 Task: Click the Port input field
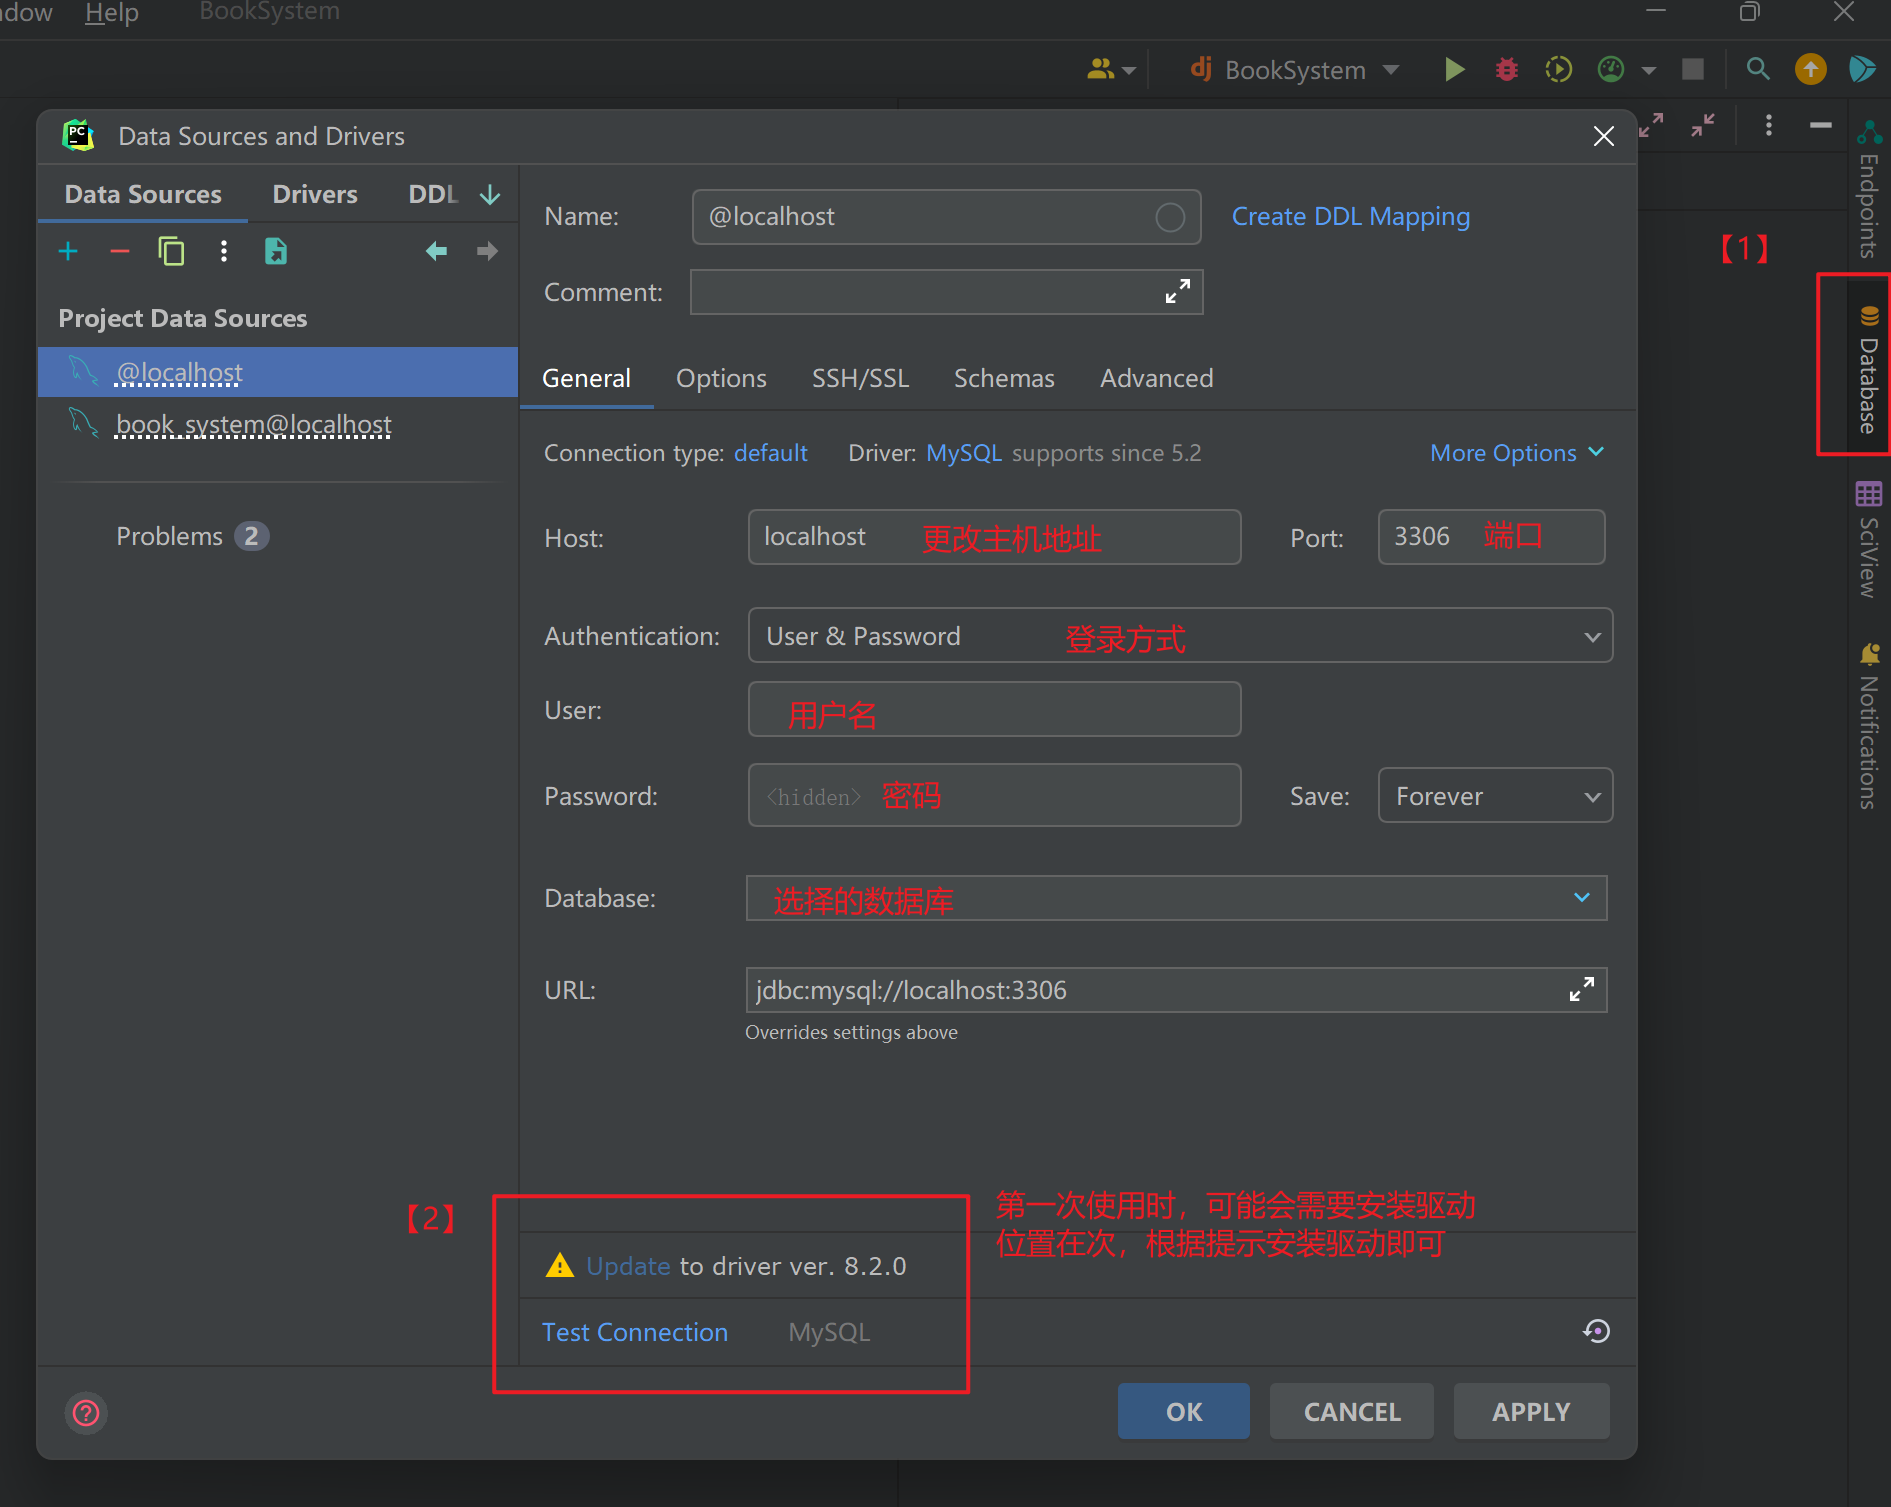click(x=1491, y=537)
